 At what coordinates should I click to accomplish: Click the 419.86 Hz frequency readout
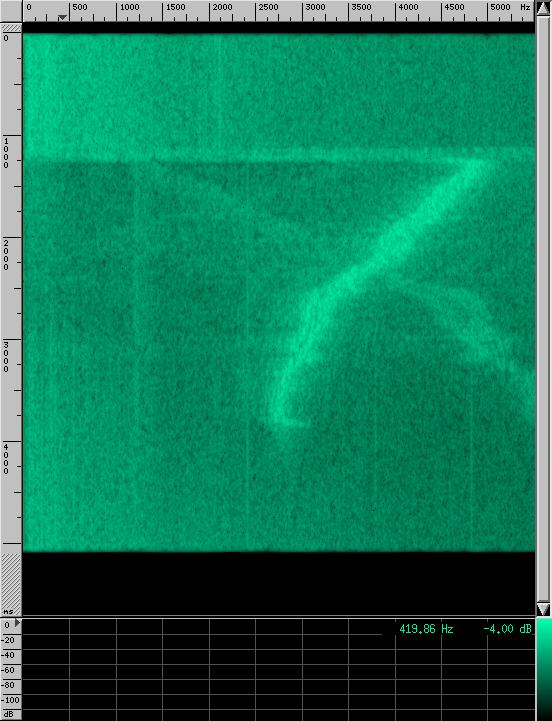(x=426, y=629)
